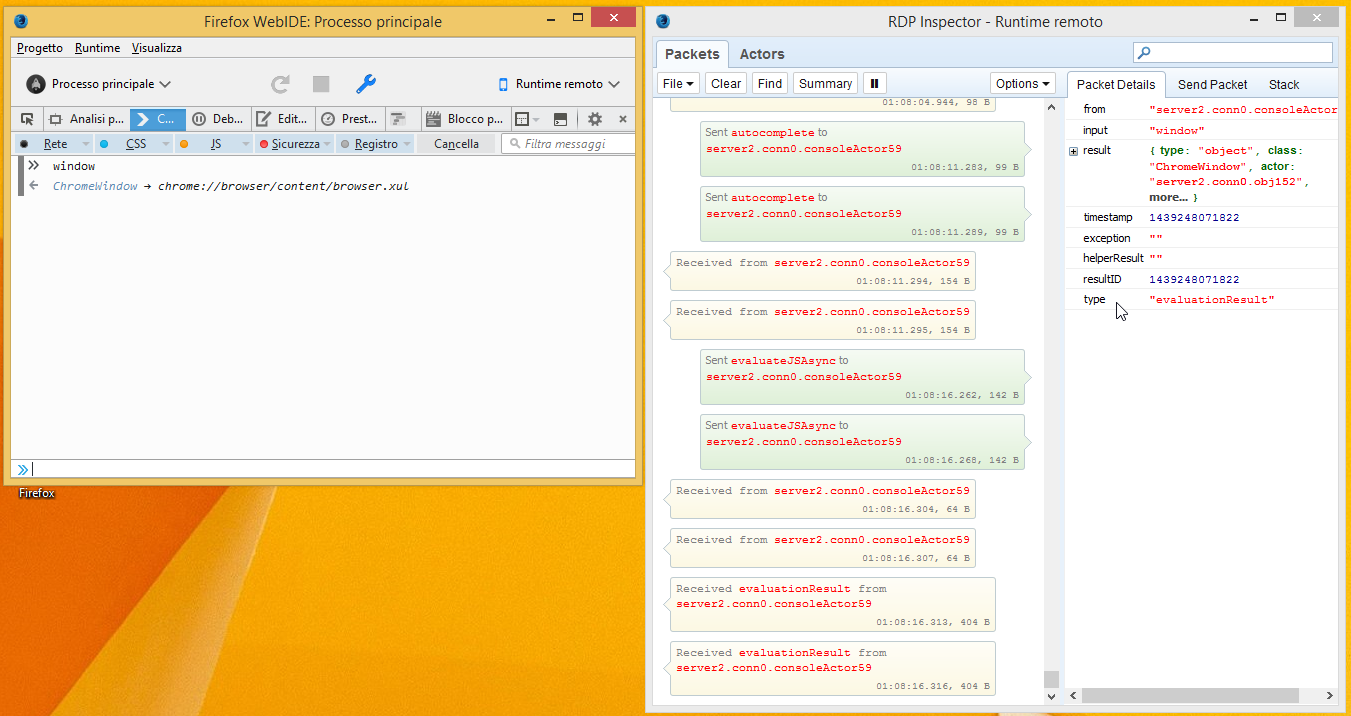Click the RDP Inspector search box
Viewport: 1351px width, 716px height.
[1233, 52]
